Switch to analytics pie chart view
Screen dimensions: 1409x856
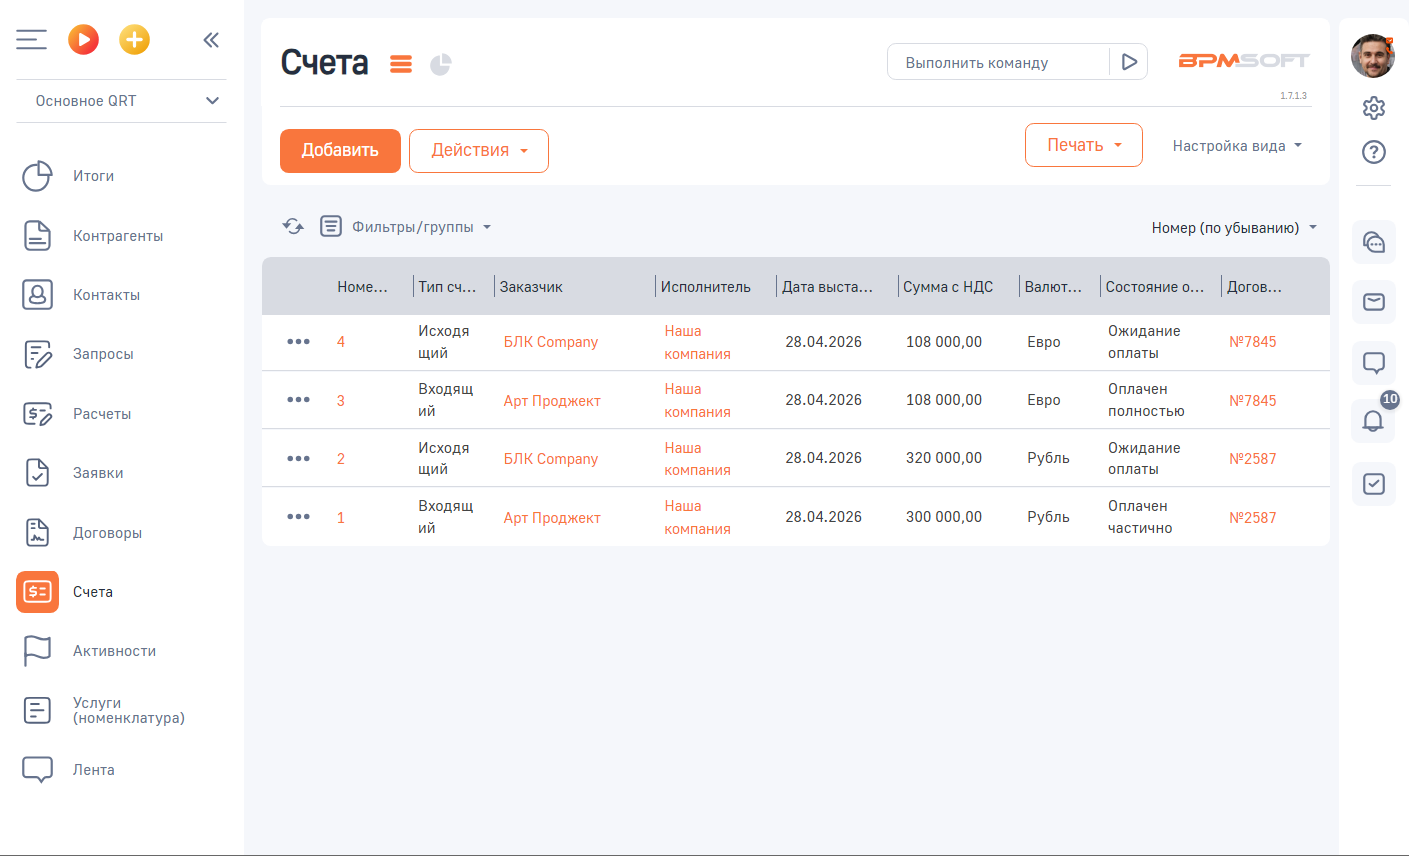[441, 64]
